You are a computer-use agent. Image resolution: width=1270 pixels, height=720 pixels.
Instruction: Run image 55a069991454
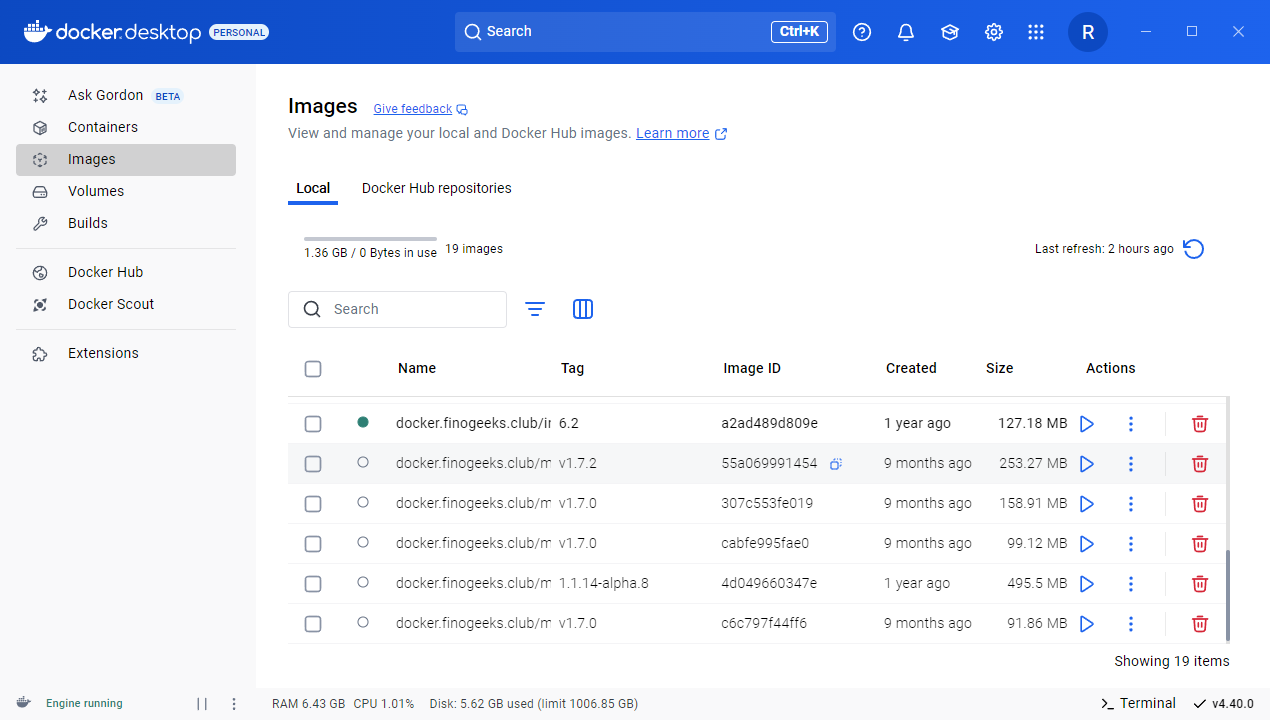pyautogui.click(x=1087, y=464)
